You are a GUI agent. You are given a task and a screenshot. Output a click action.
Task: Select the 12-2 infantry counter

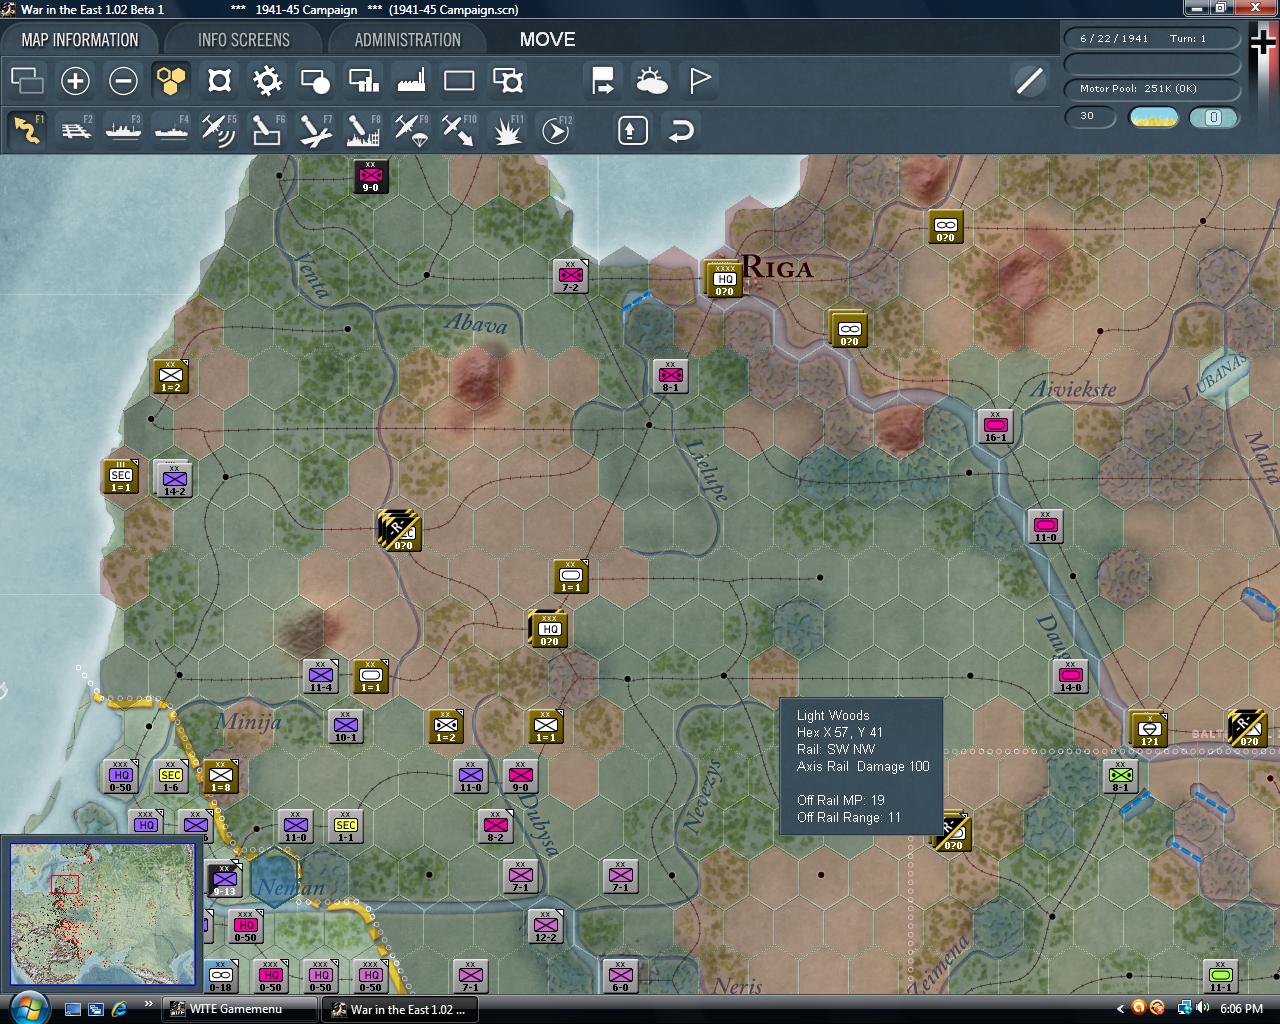[x=545, y=926]
